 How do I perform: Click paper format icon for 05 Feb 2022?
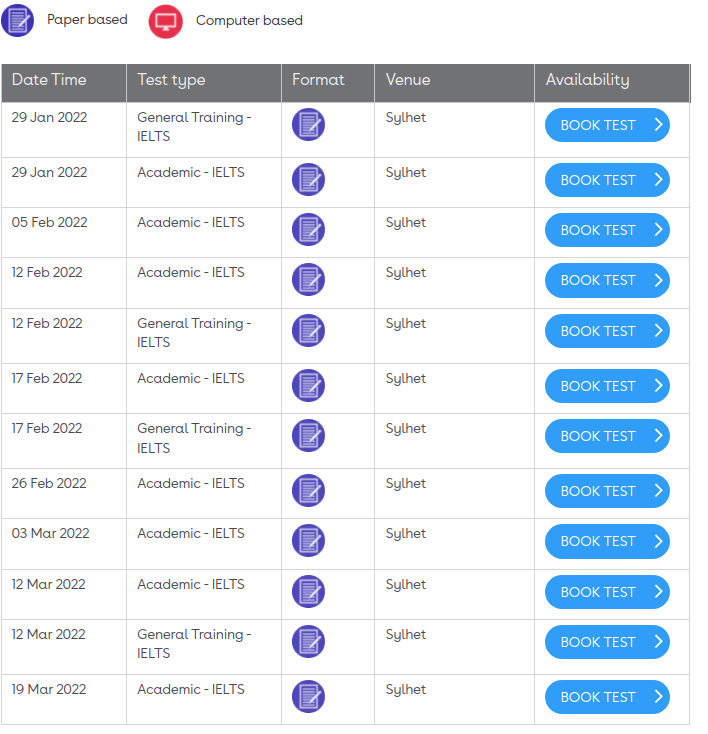(308, 229)
